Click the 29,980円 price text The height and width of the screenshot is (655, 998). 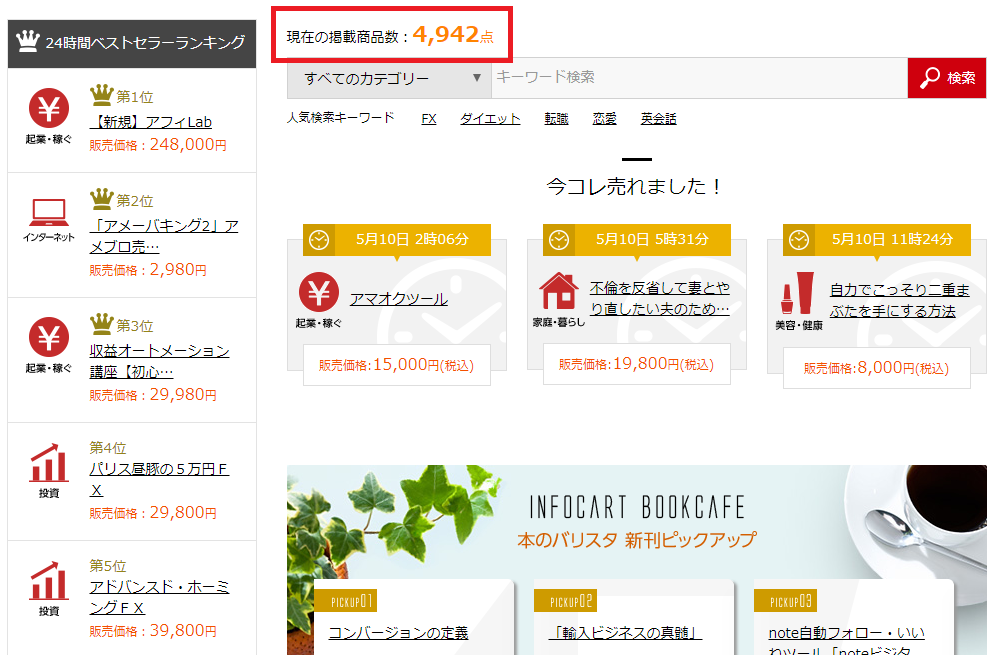click(183, 395)
